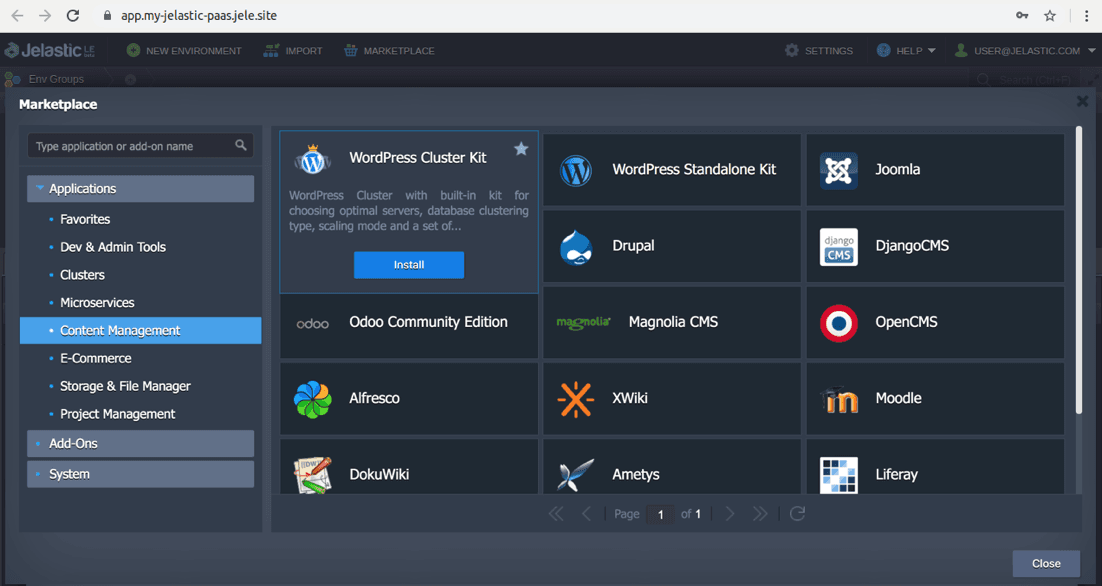This screenshot has height=586, width=1102.
Task: Open the browser three-dot menu
Action: 1087,15
